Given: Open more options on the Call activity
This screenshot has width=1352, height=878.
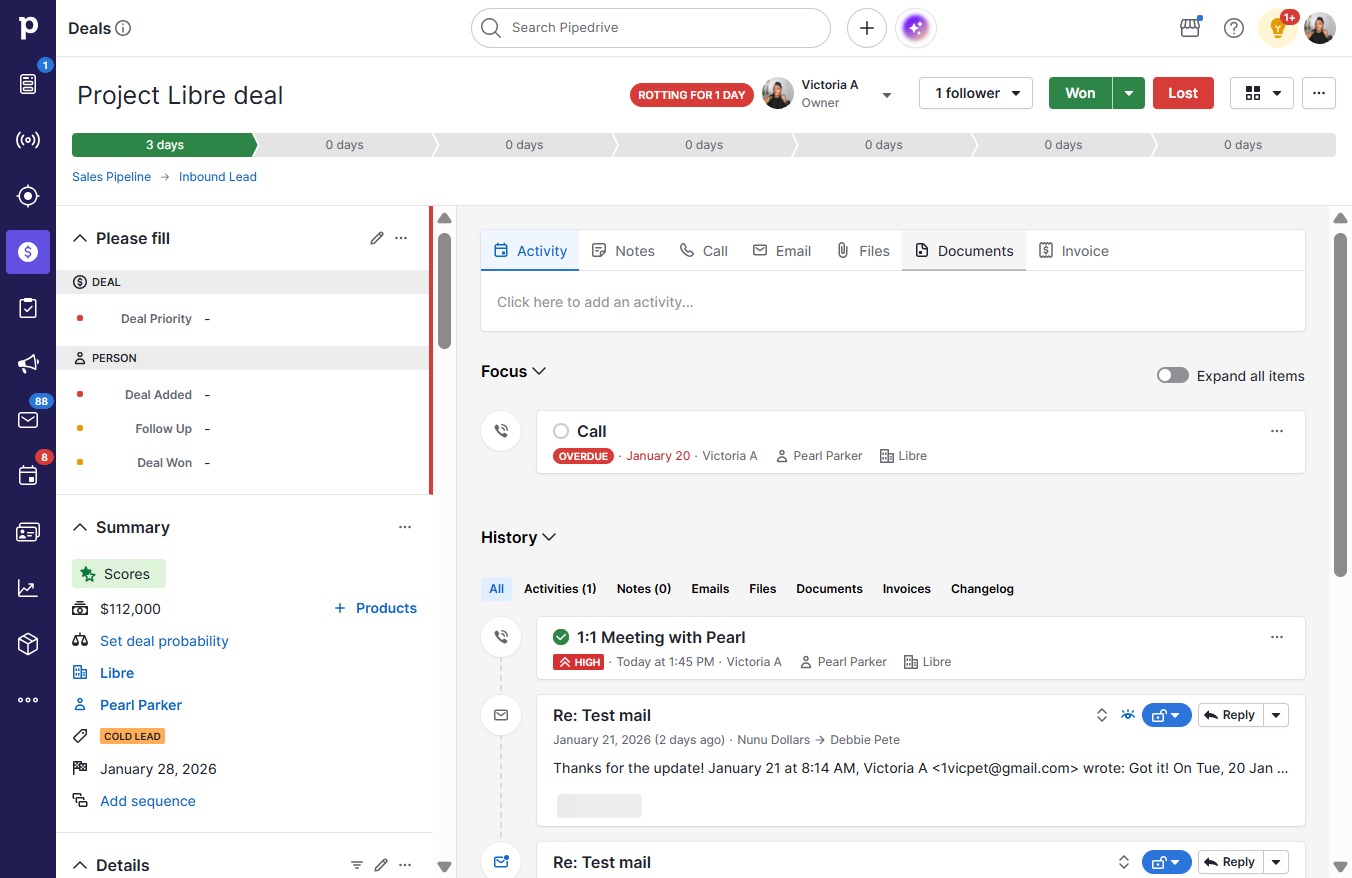Looking at the screenshot, I should tap(1277, 431).
